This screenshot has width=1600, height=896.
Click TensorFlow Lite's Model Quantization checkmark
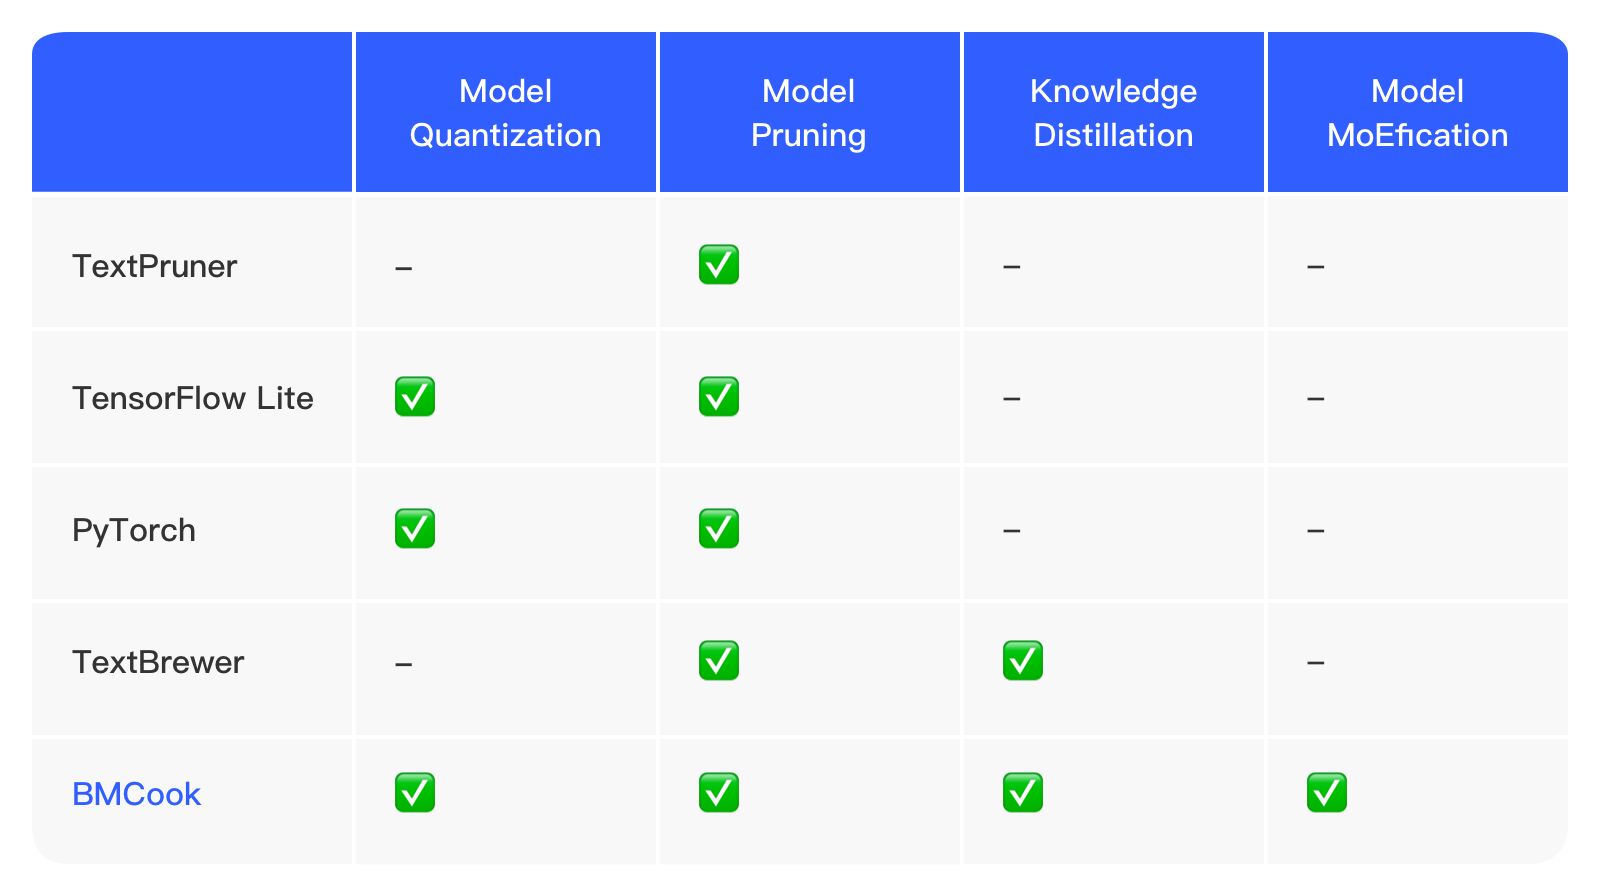pyautogui.click(x=415, y=397)
